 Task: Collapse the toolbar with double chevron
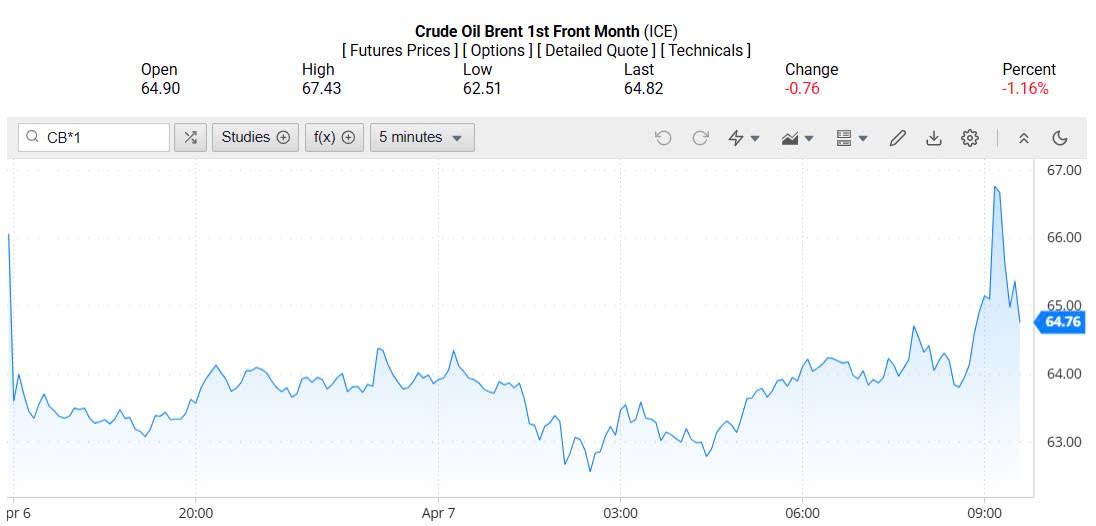coord(1024,138)
